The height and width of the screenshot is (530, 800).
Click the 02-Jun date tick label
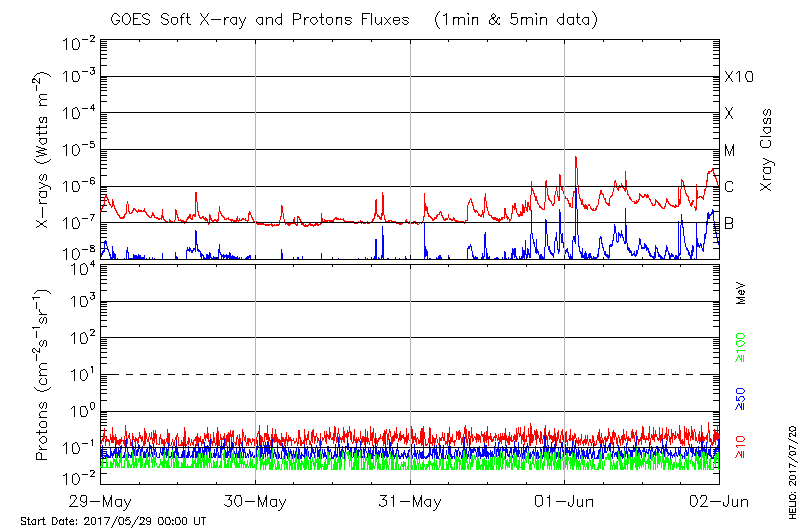pyautogui.click(x=719, y=500)
